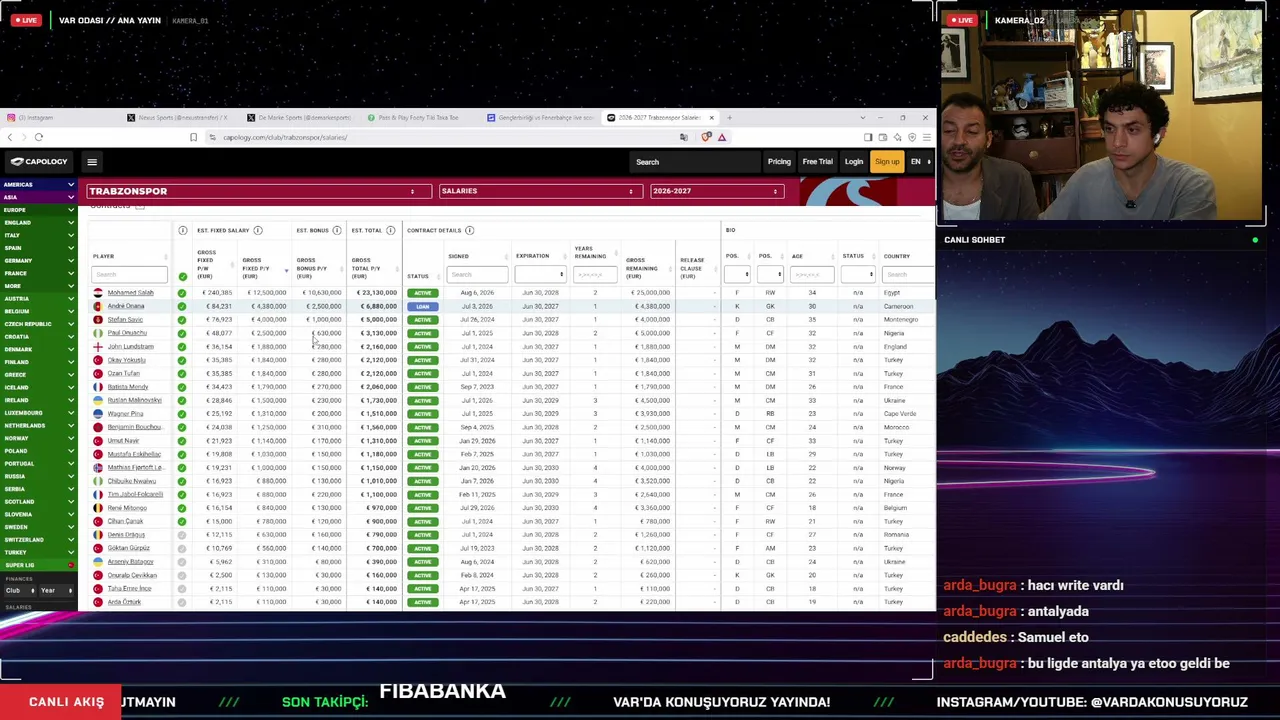Open the Brave Shields icon
This screenshot has height=720, width=1280.
click(707, 137)
